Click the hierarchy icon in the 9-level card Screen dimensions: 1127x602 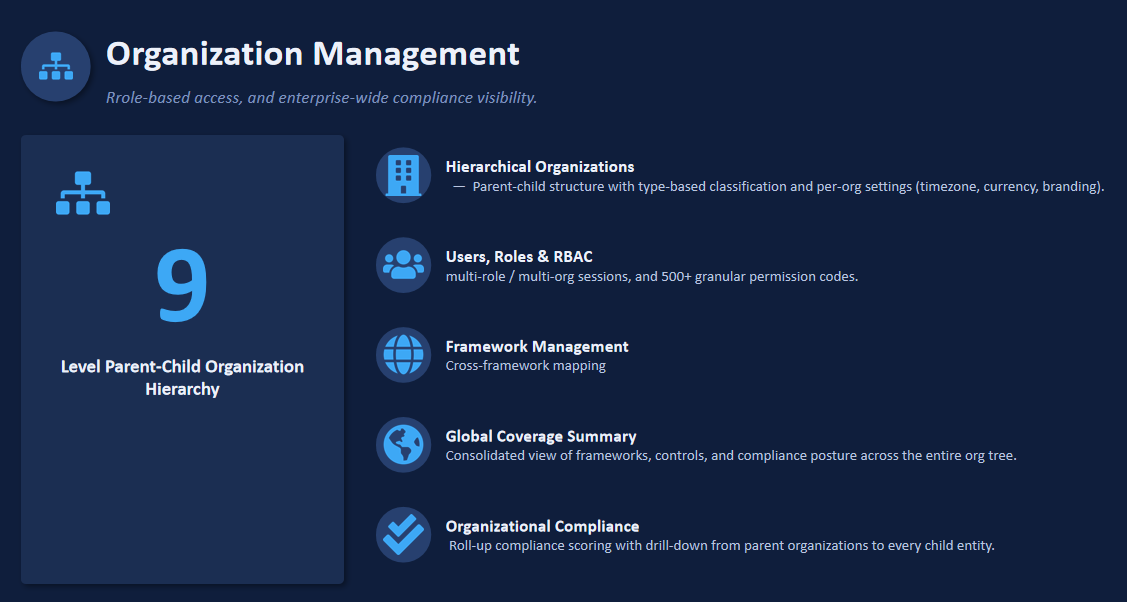click(x=83, y=193)
